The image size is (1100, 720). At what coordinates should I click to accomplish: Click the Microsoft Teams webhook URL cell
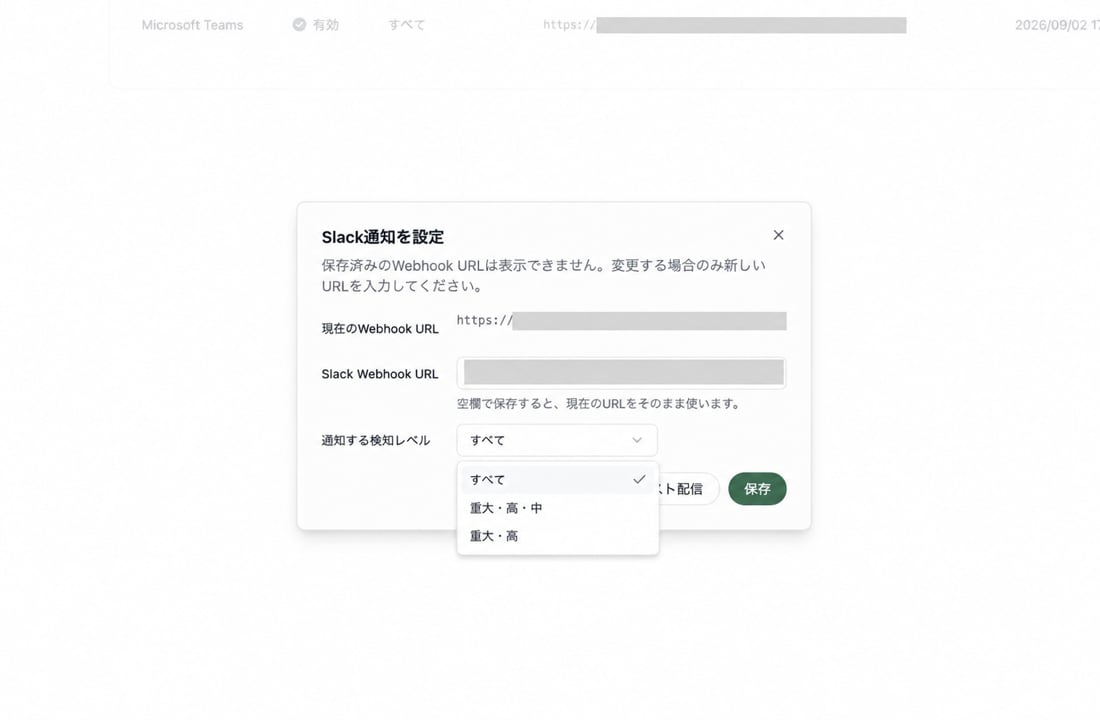click(x=724, y=25)
